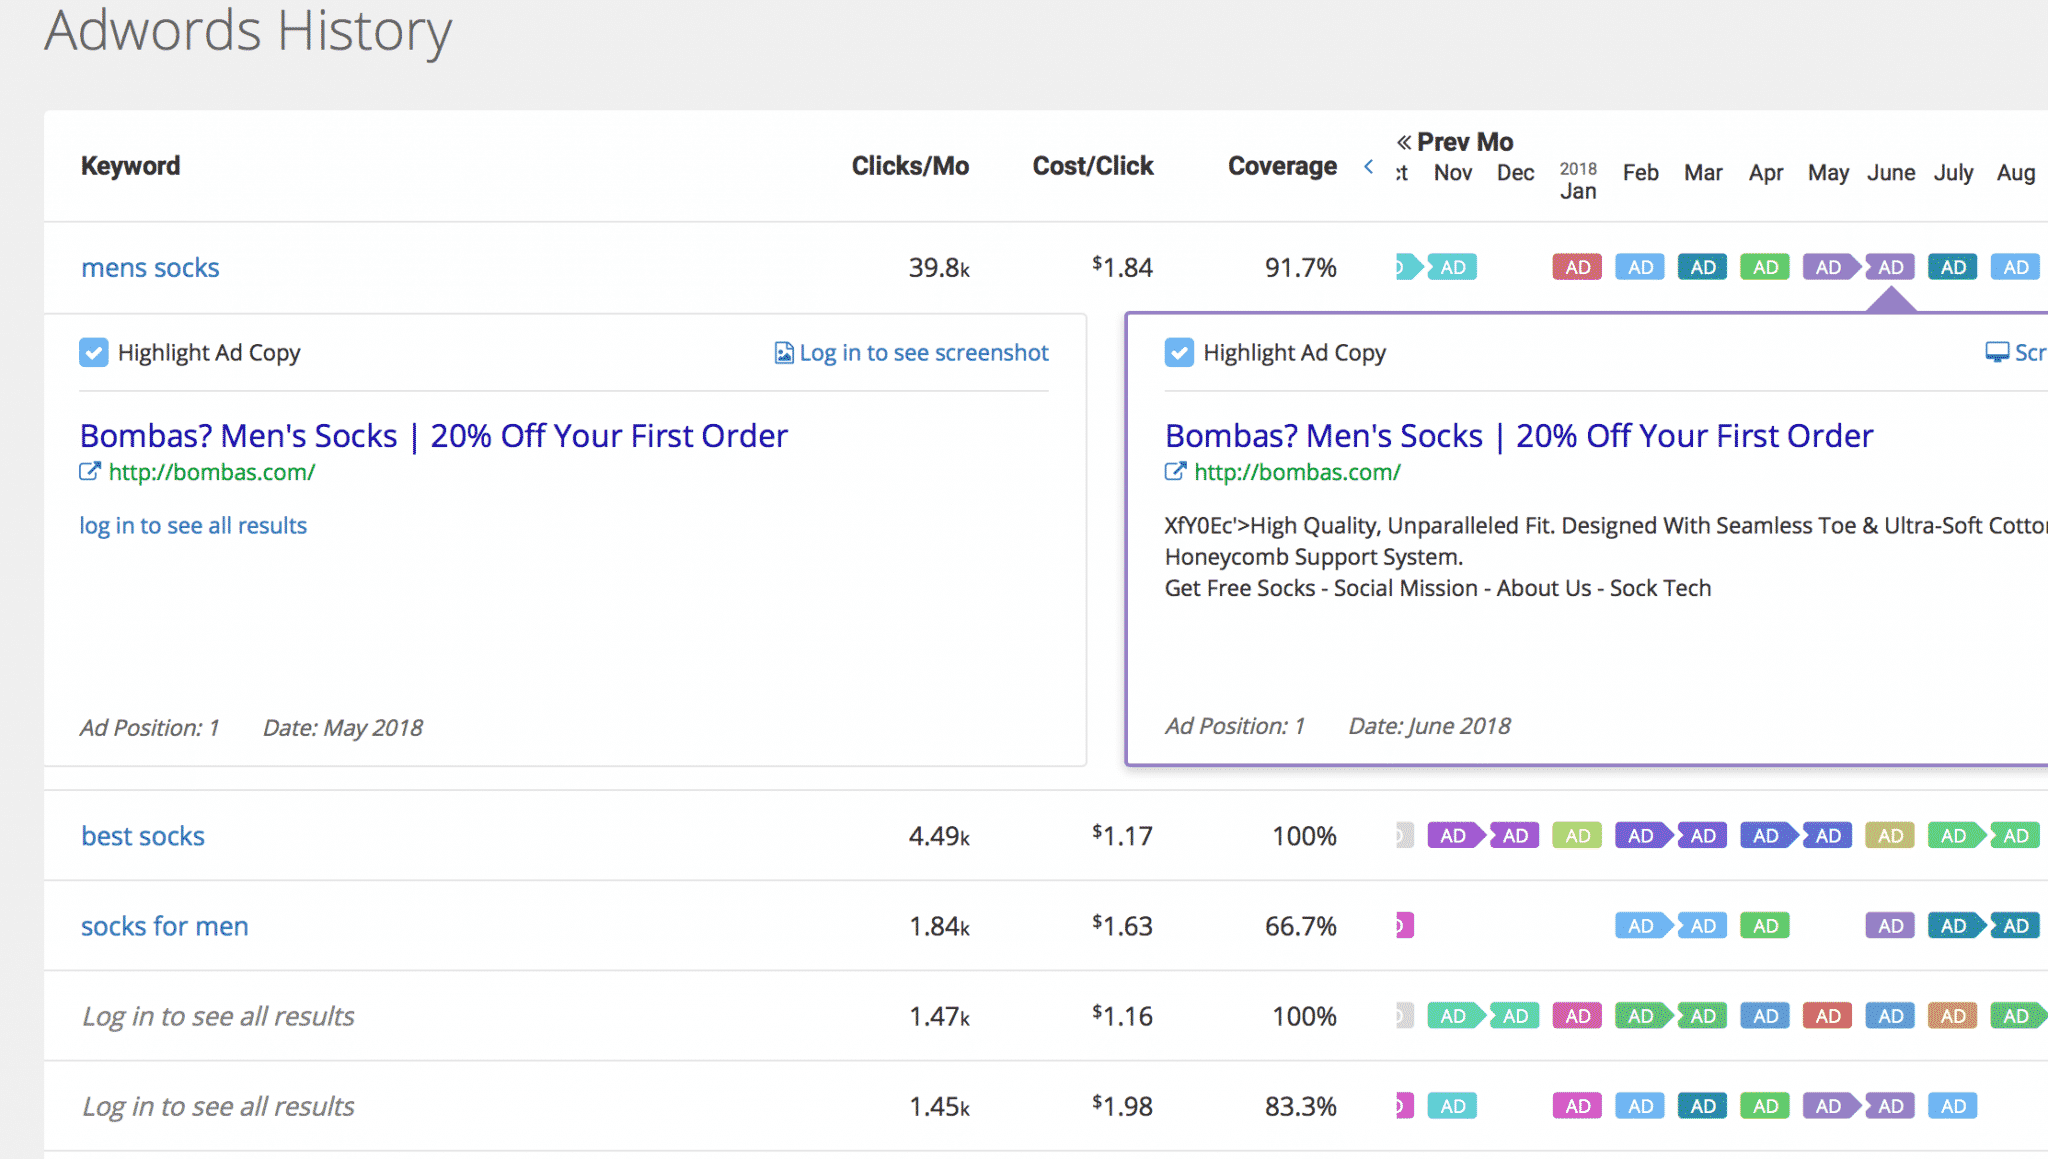Toggle Highlight Ad Copy in the May 2018 panel
The image size is (2048, 1159).
94,353
